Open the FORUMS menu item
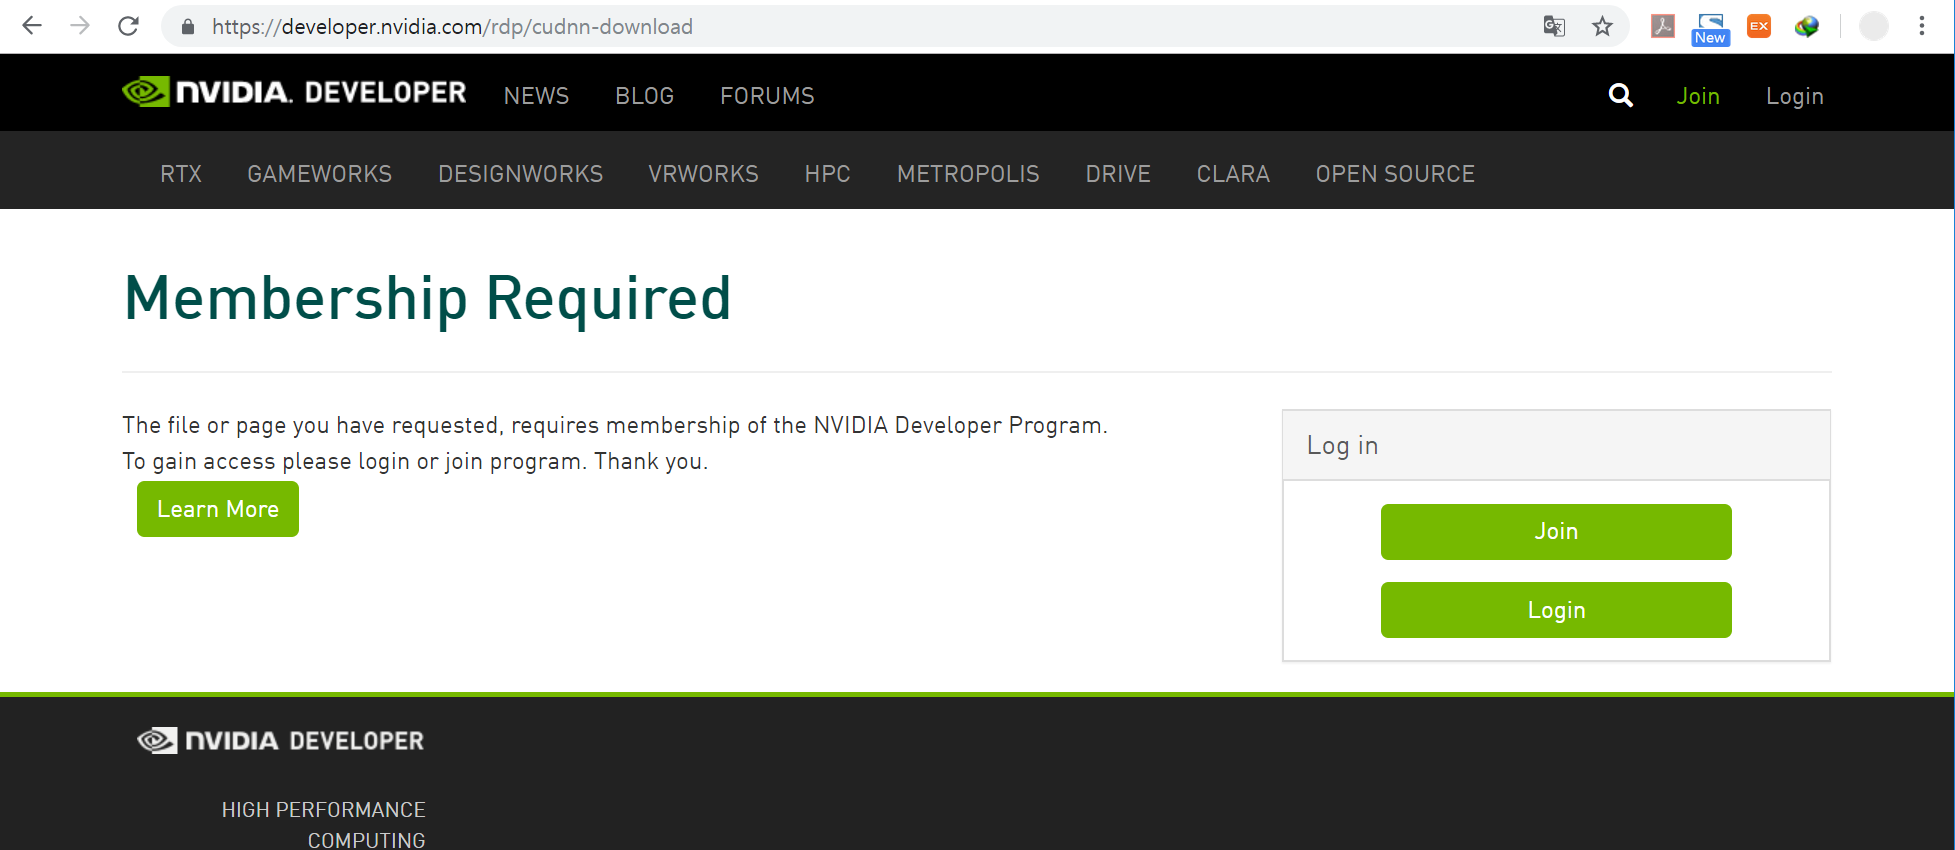This screenshot has height=850, width=1955. pyautogui.click(x=767, y=96)
